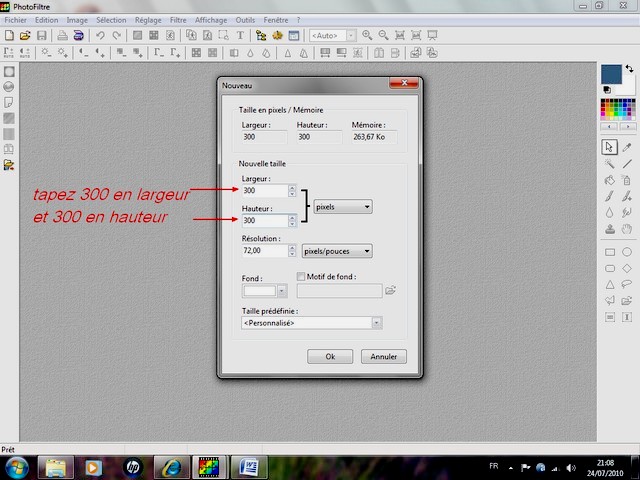Open the Filtre menu
Image resolution: width=640 pixels, height=480 pixels.
[x=178, y=20]
